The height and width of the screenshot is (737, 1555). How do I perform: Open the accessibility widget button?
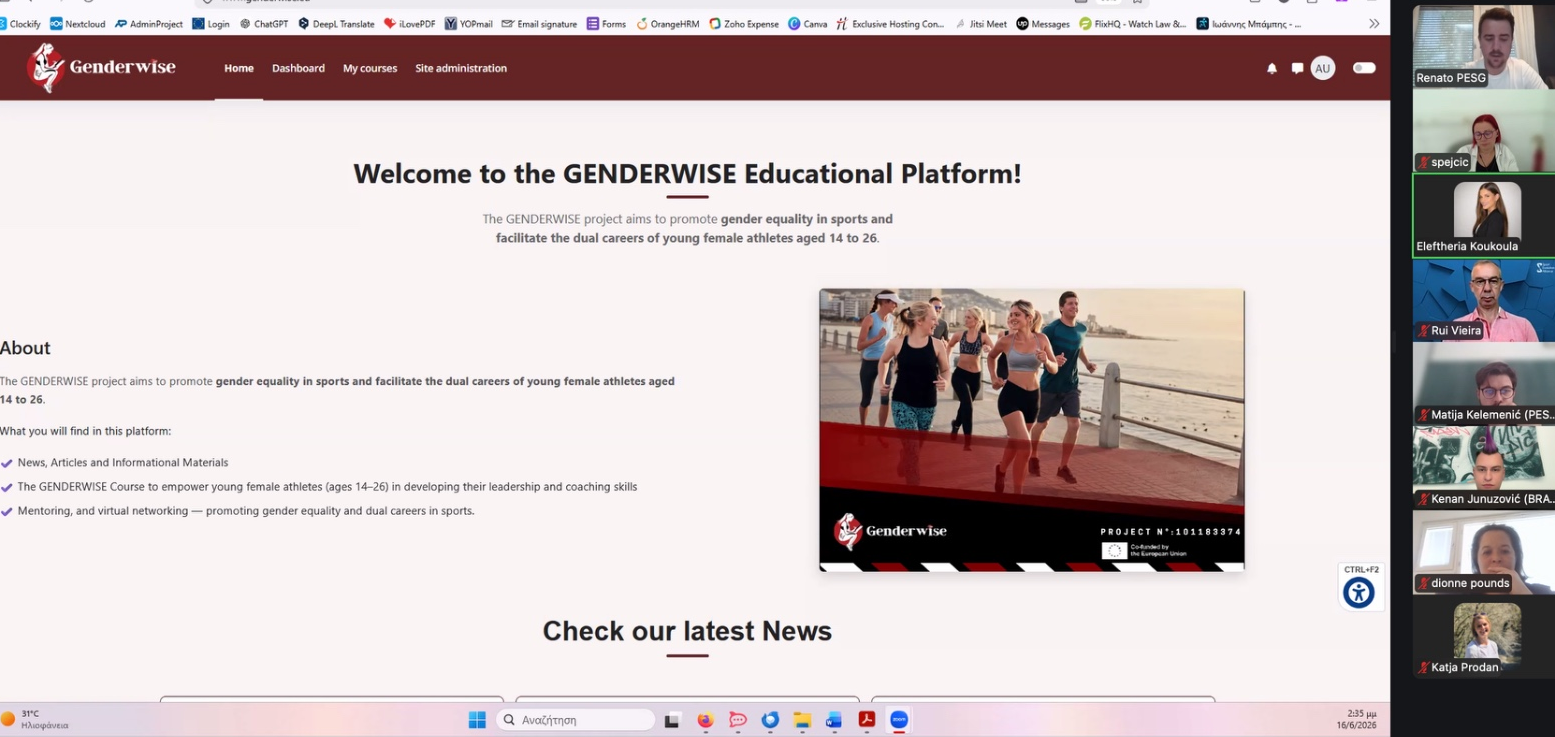coord(1359,592)
